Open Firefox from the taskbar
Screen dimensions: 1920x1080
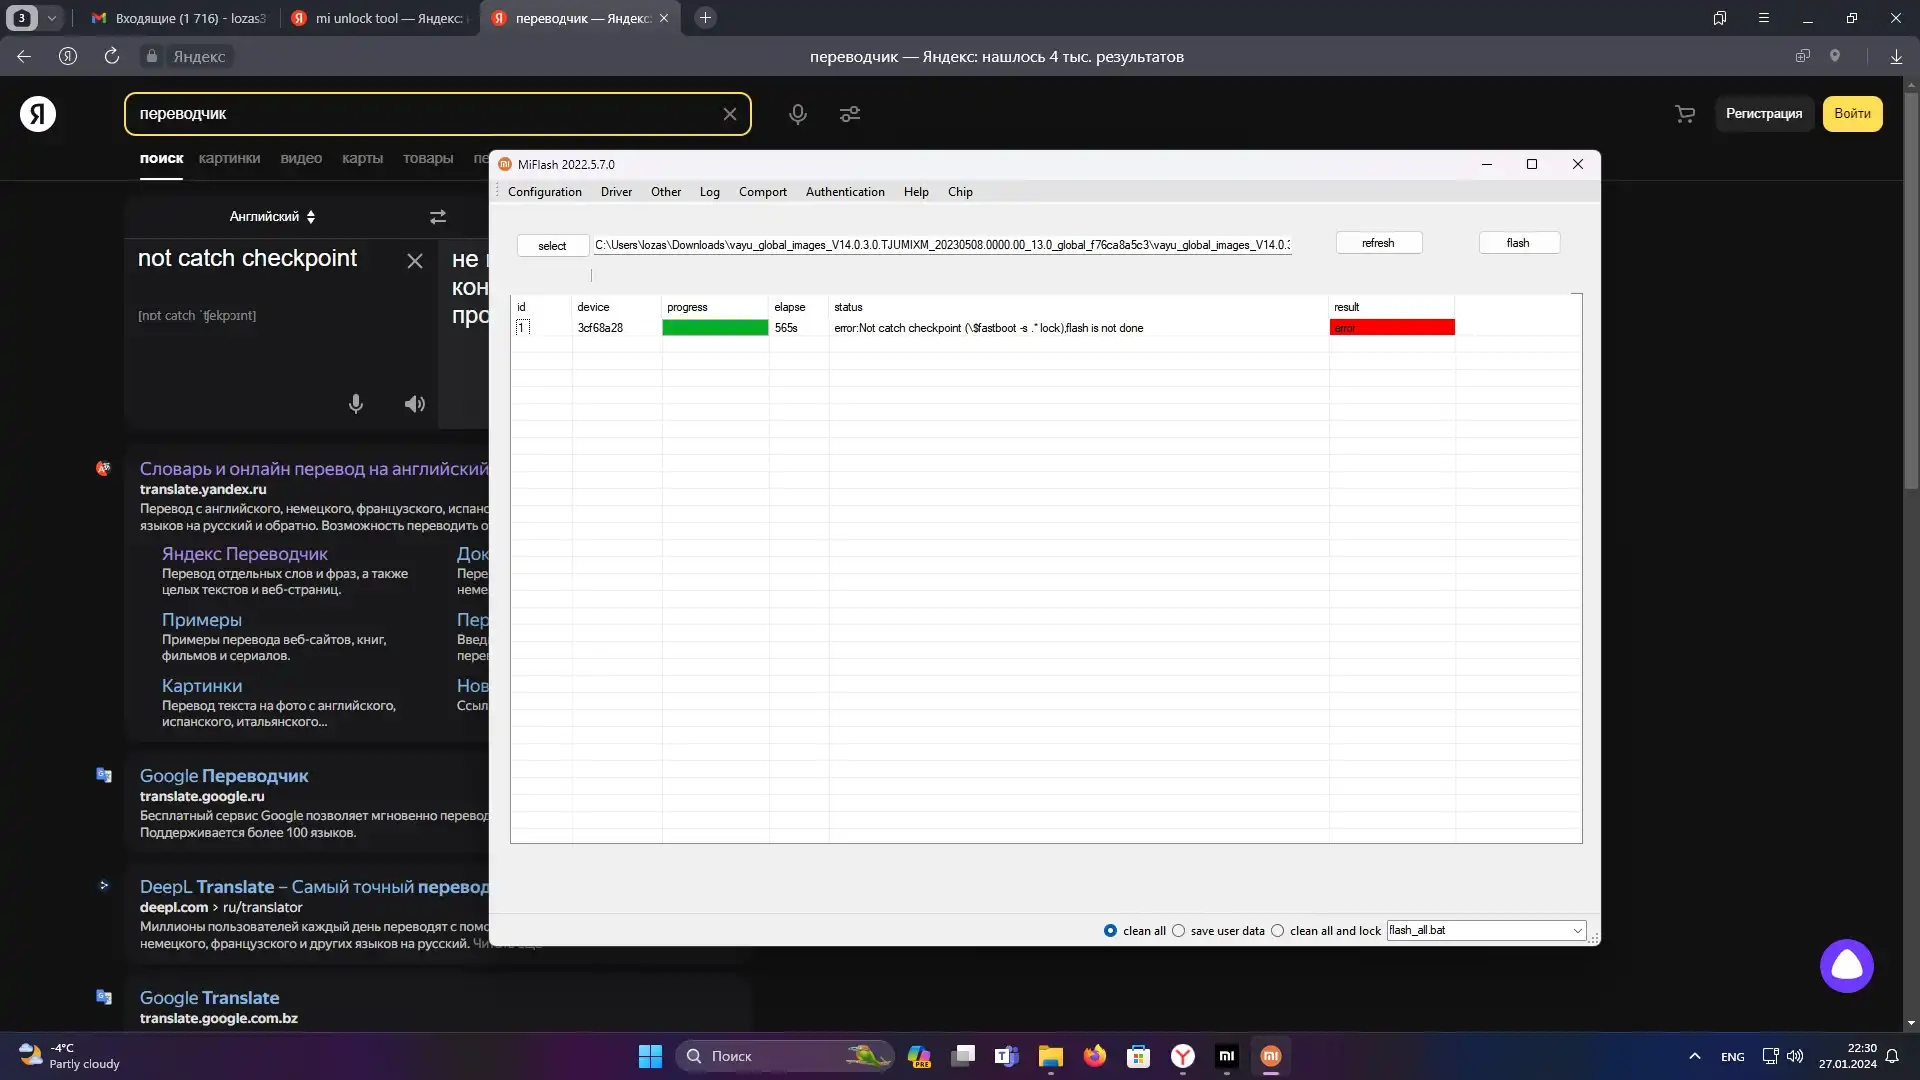click(1095, 1056)
